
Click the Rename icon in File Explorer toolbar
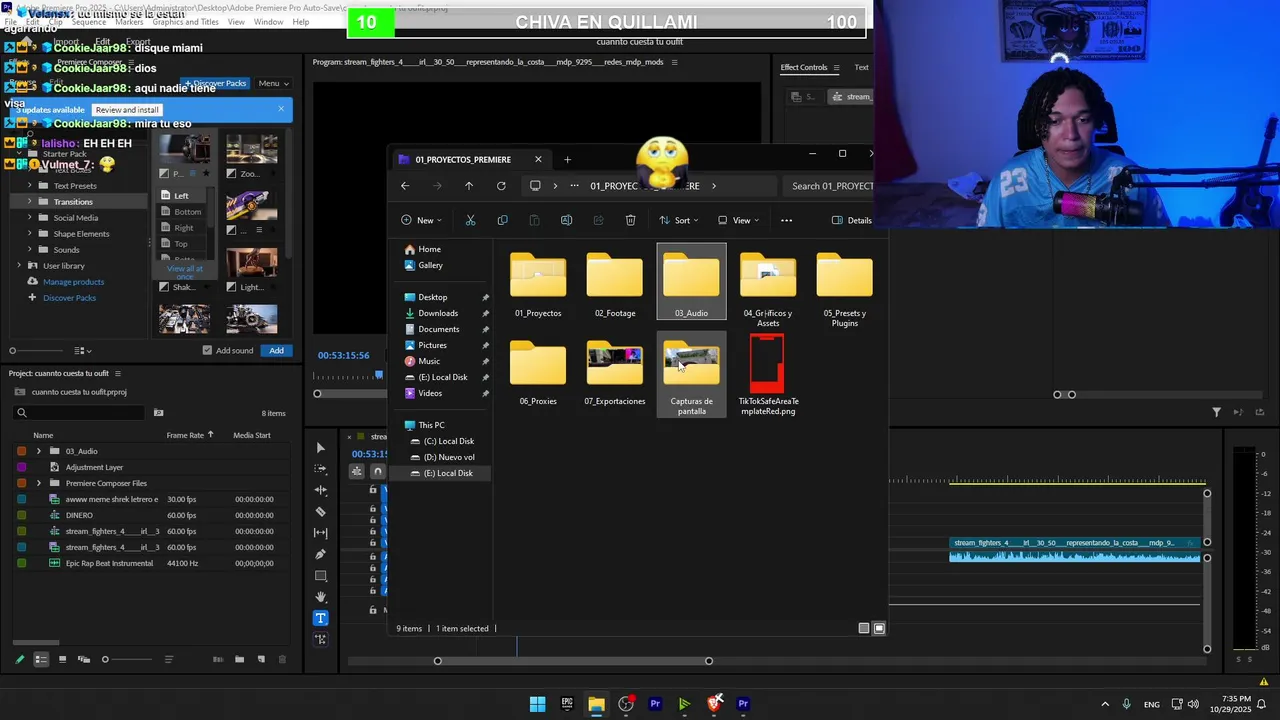pyautogui.click(x=566, y=220)
